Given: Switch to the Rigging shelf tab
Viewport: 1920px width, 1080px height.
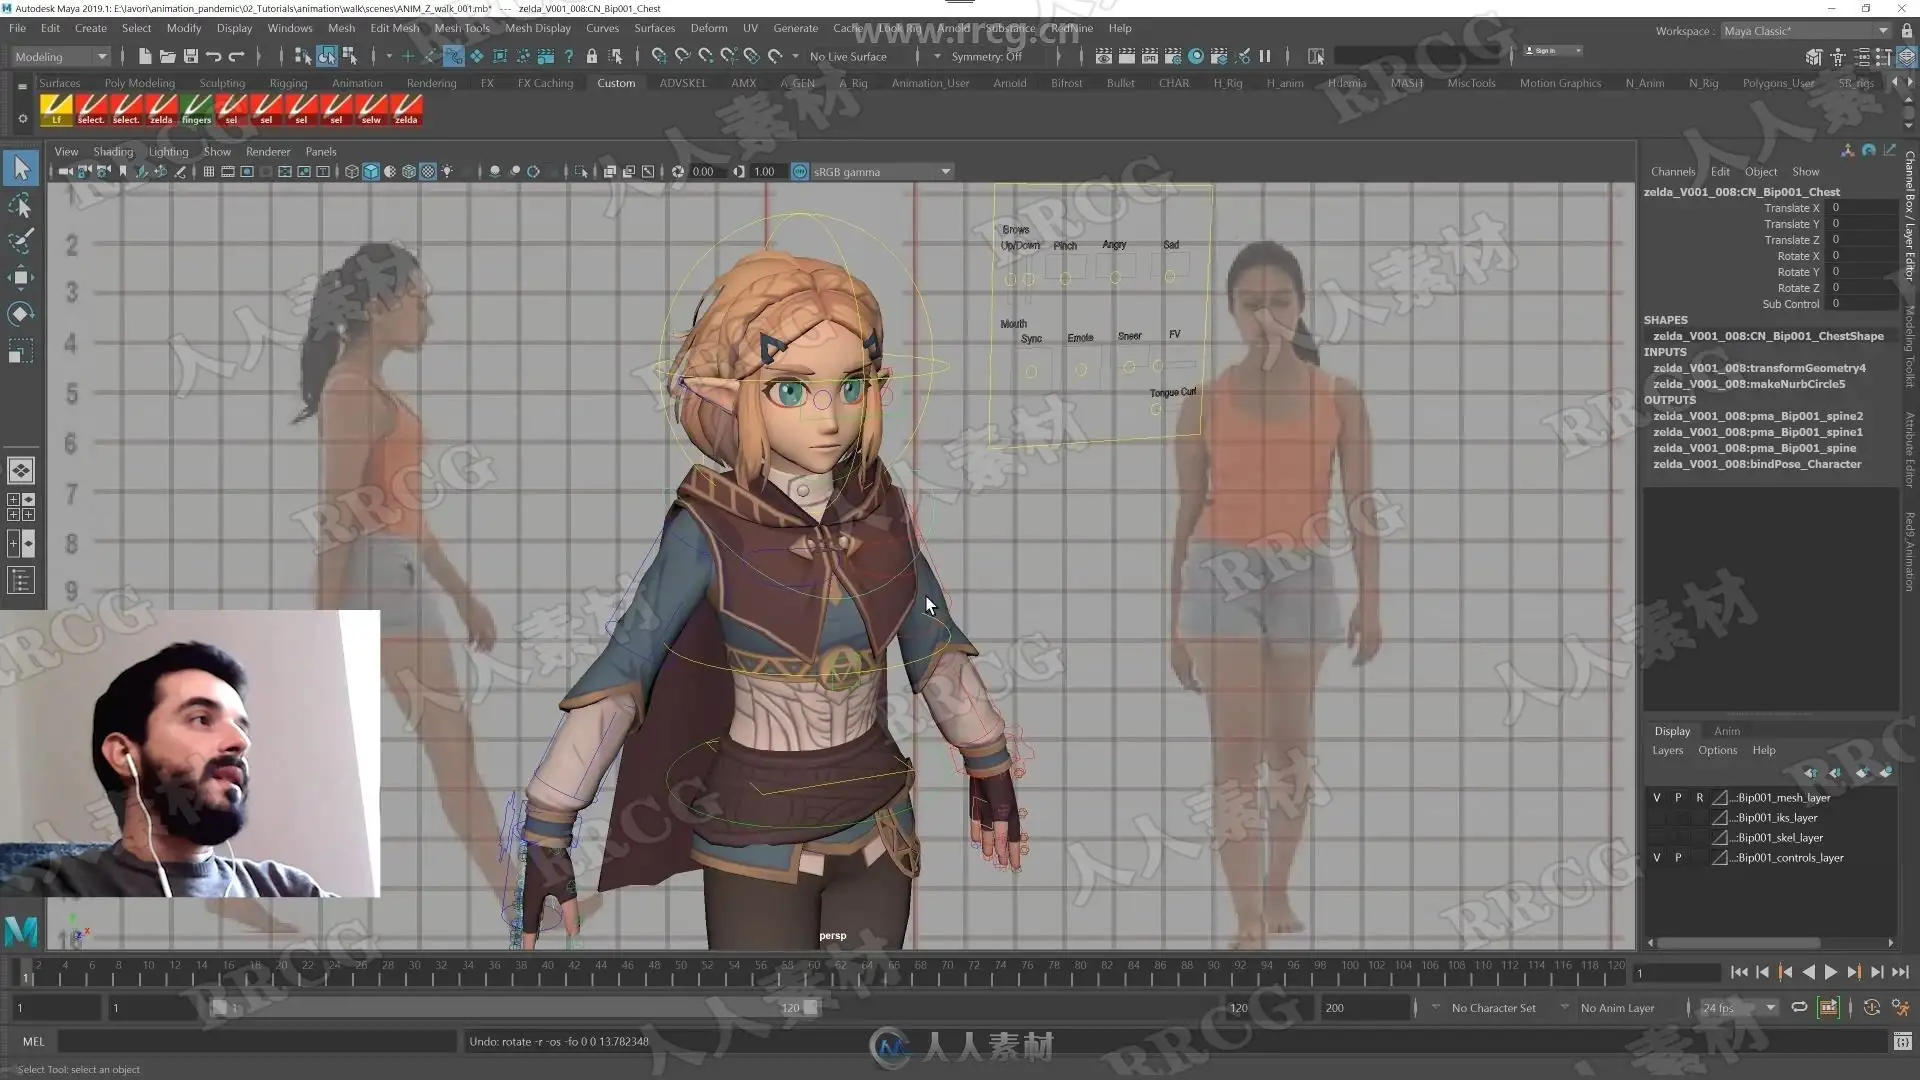Looking at the screenshot, I should (x=288, y=83).
